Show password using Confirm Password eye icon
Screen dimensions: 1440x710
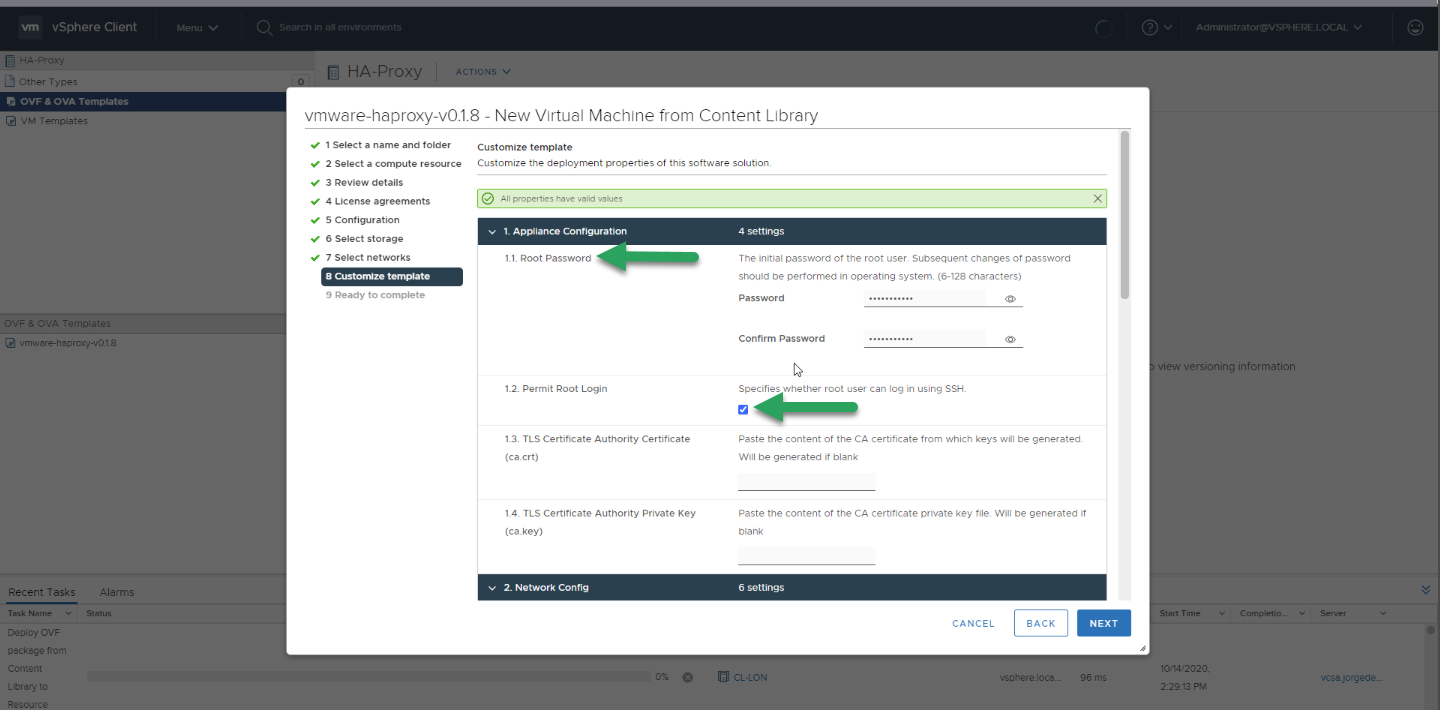point(1010,340)
